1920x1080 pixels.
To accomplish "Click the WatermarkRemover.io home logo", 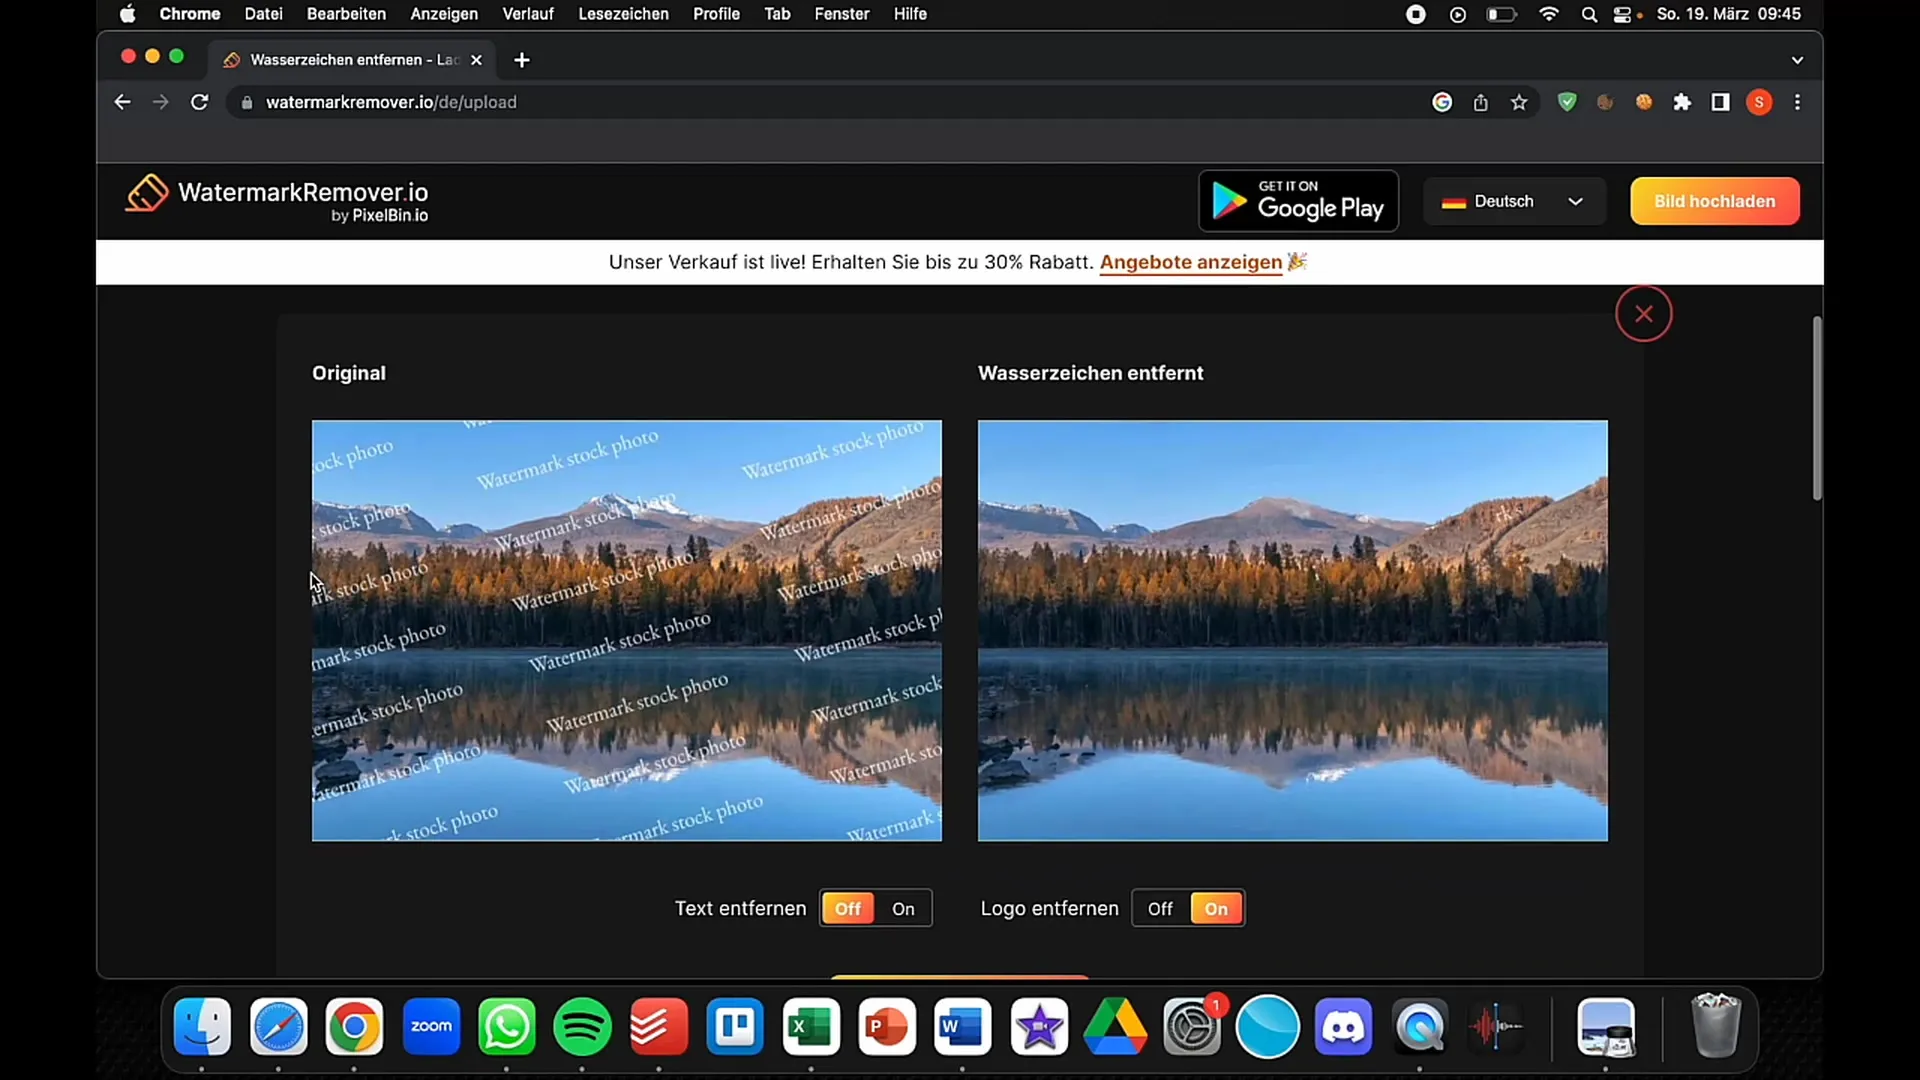I will point(277,200).
